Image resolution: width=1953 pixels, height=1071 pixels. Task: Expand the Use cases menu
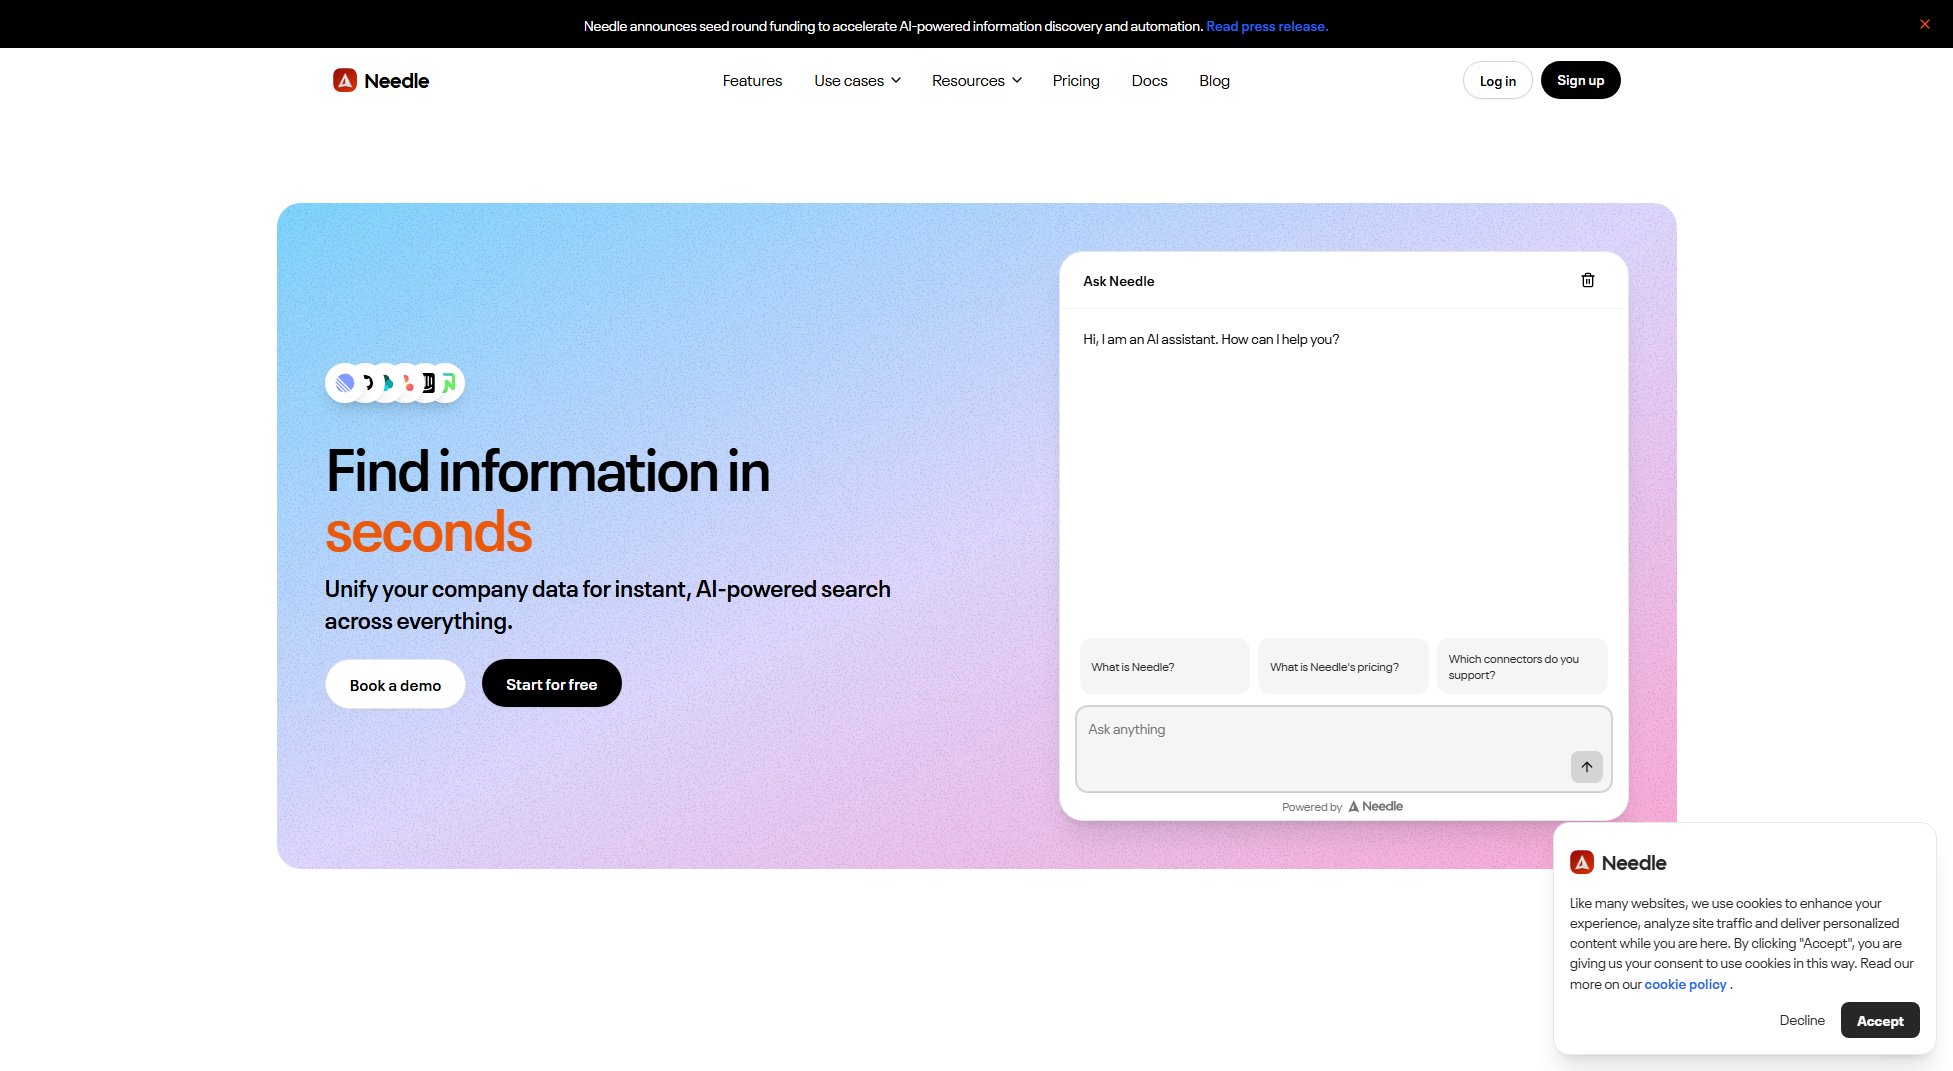tap(857, 81)
